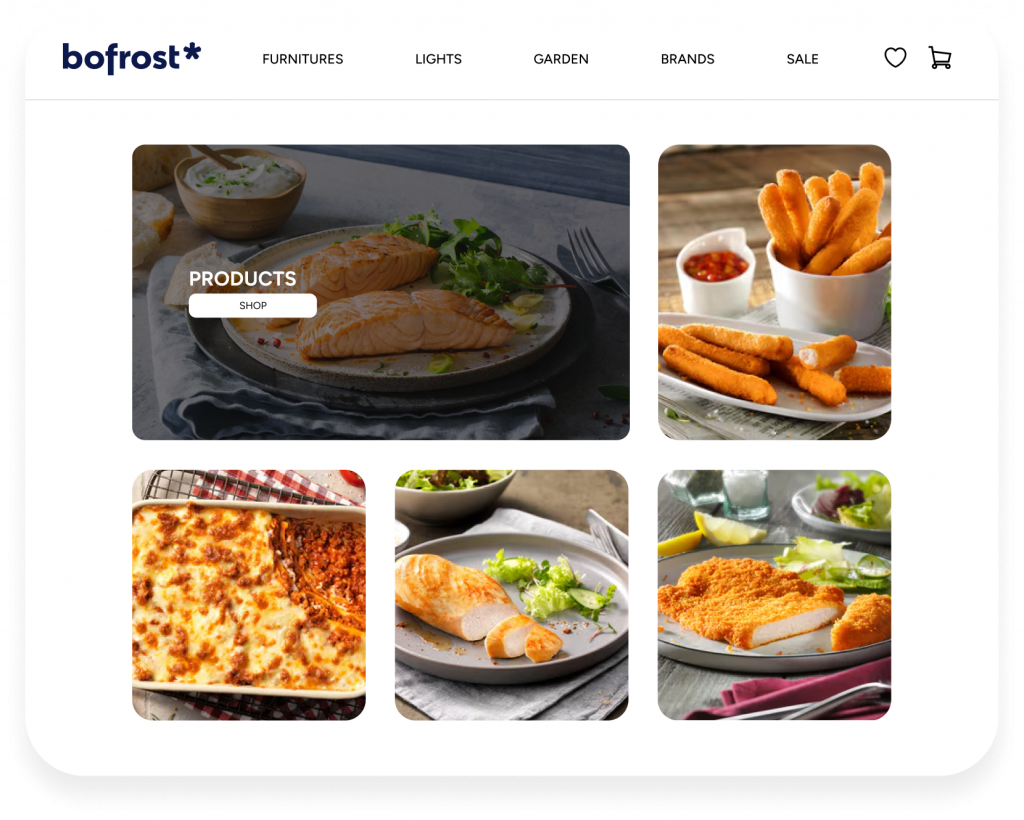
Task: Click the bofrost logo
Action: point(131,58)
